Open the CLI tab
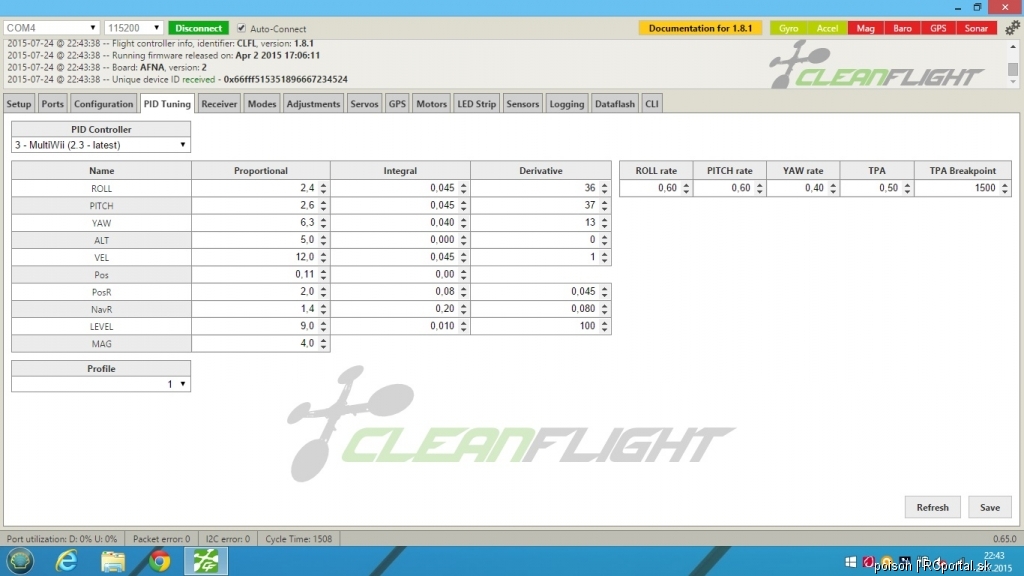This screenshot has height=576, width=1024. (652, 104)
